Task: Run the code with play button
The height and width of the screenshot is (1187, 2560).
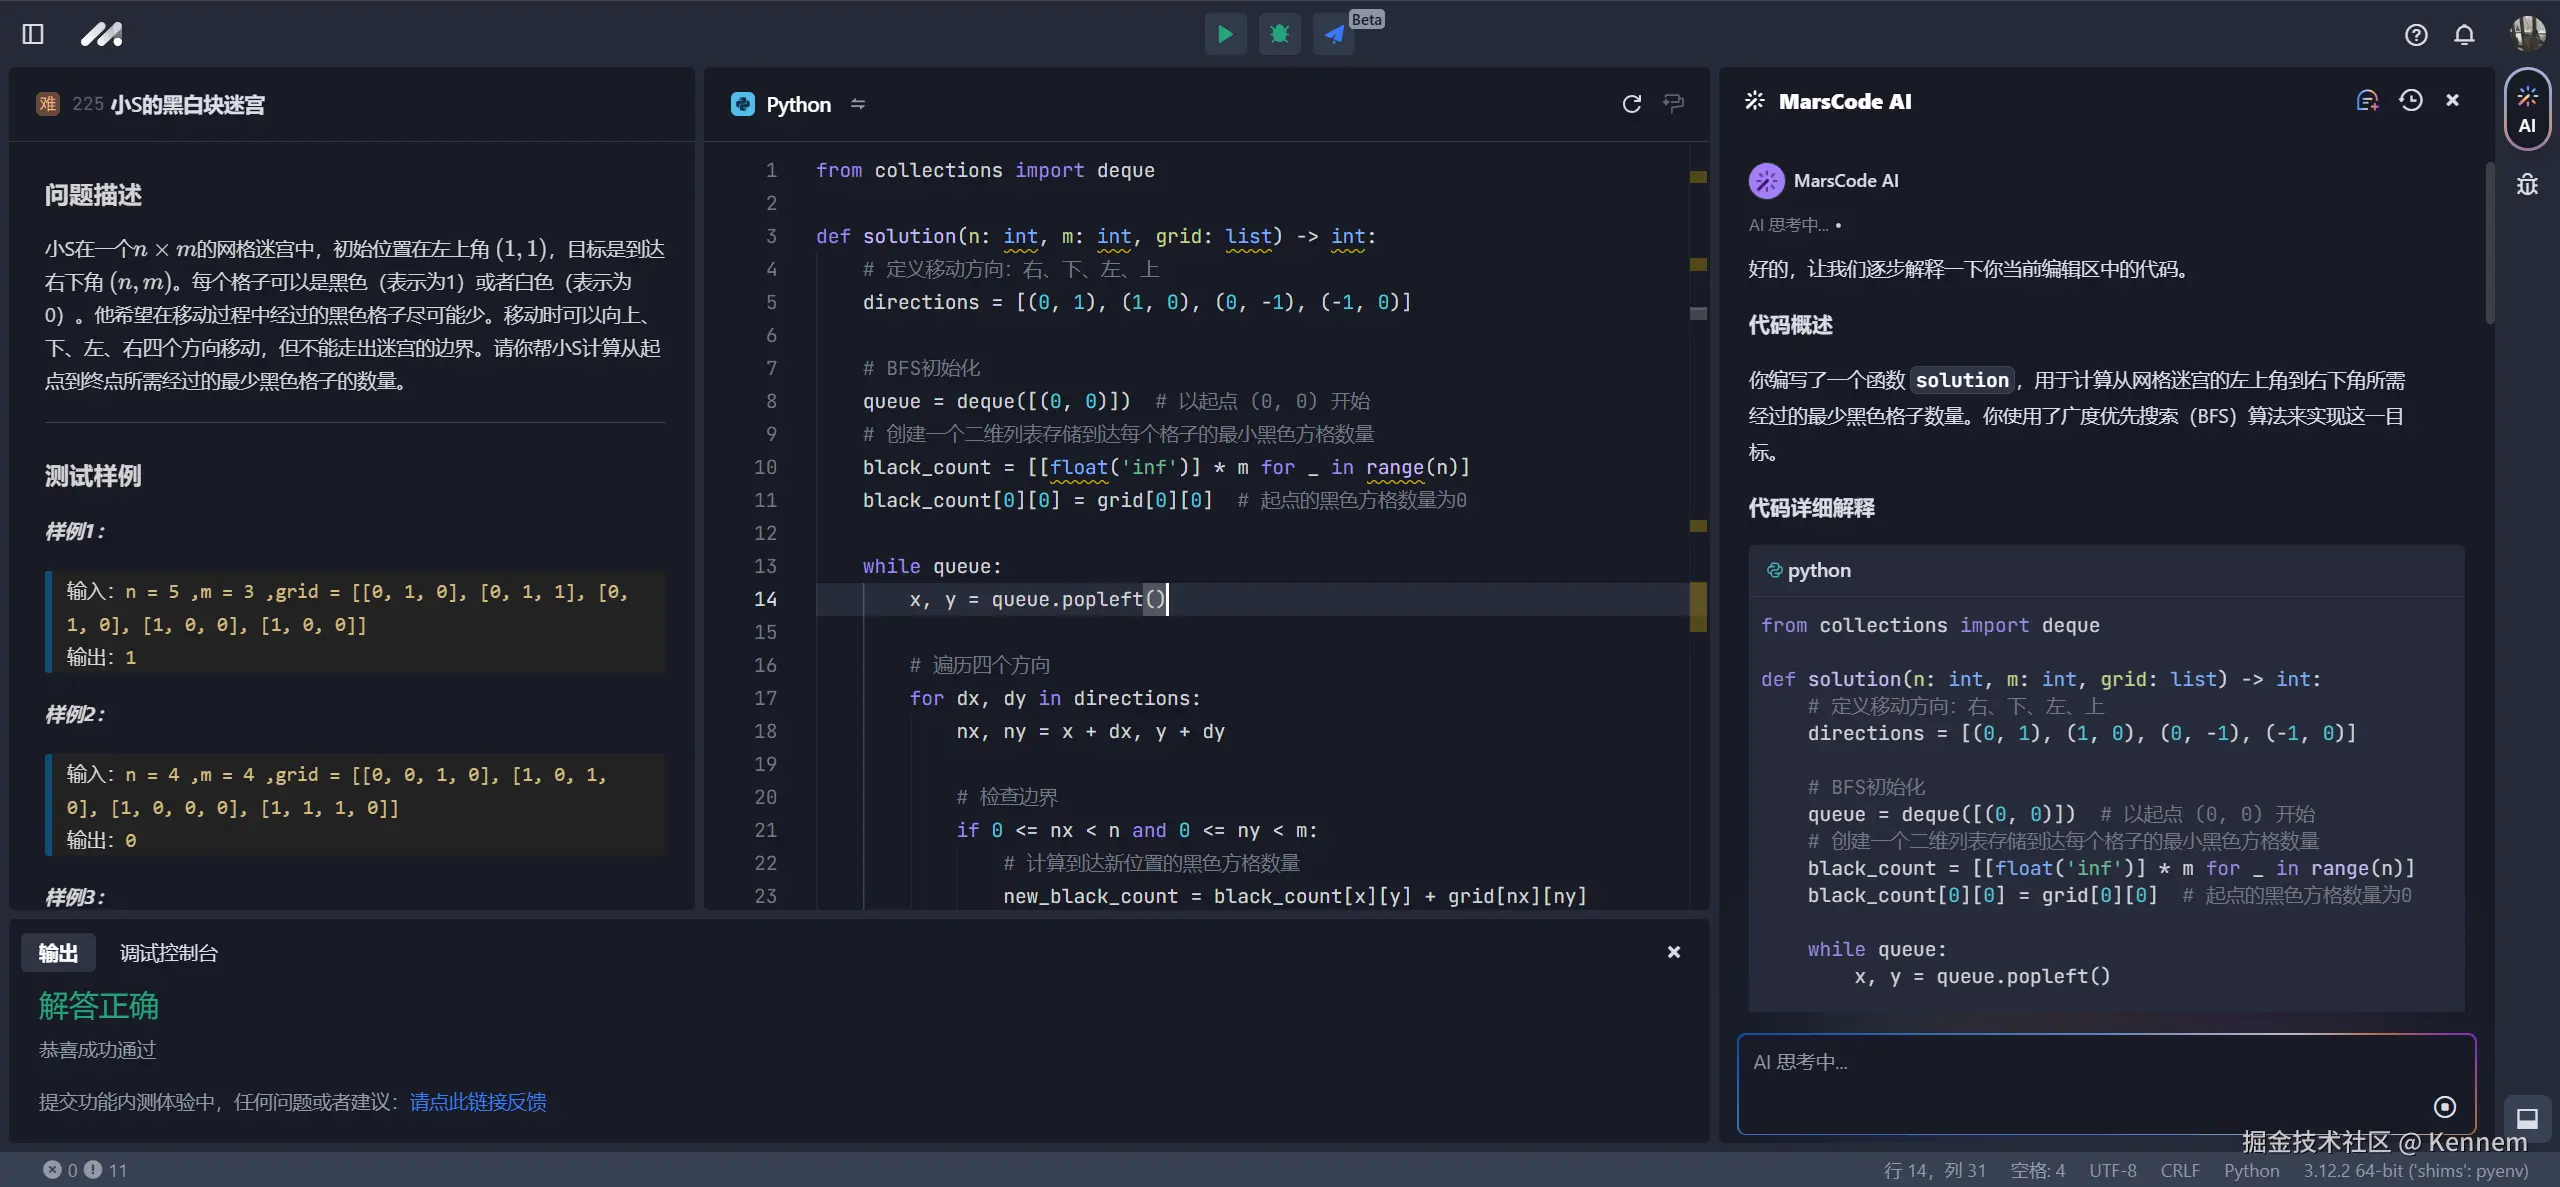Action: click(x=1225, y=35)
